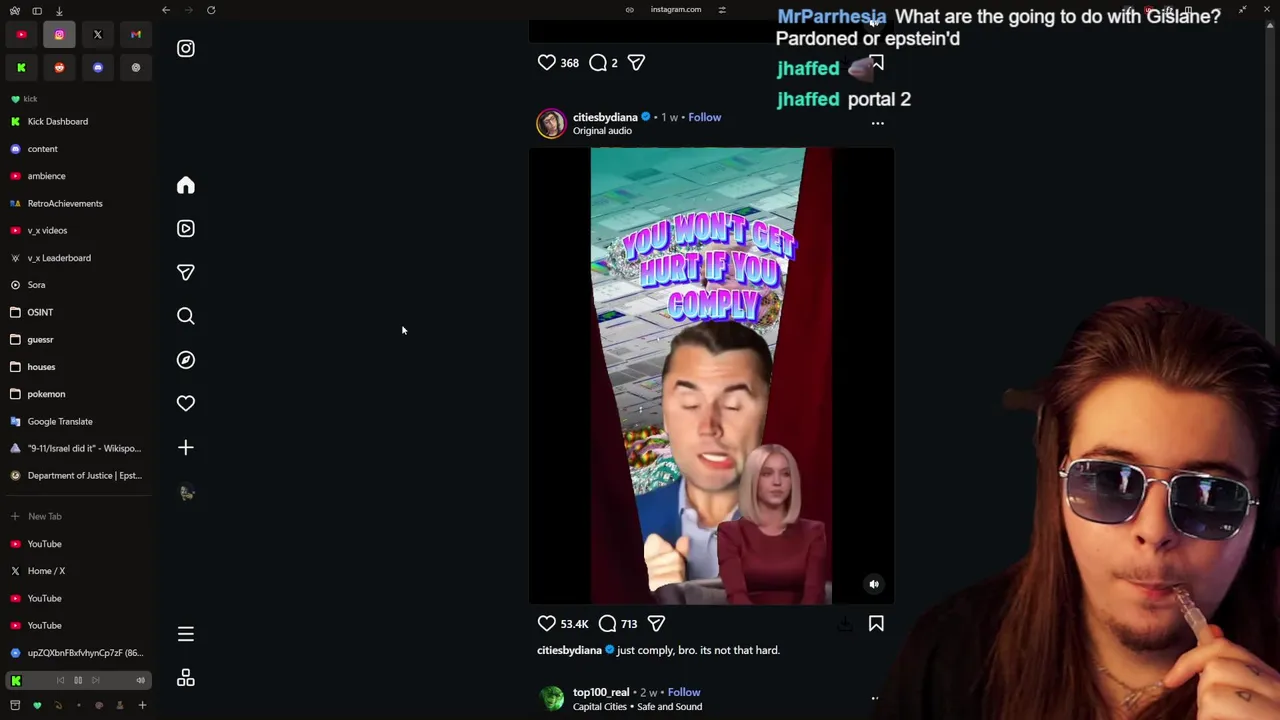Screen dimensions: 1280x720
Task: Switch to the Kick Dashboard tab
Action: pyautogui.click(x=57, y=121)
